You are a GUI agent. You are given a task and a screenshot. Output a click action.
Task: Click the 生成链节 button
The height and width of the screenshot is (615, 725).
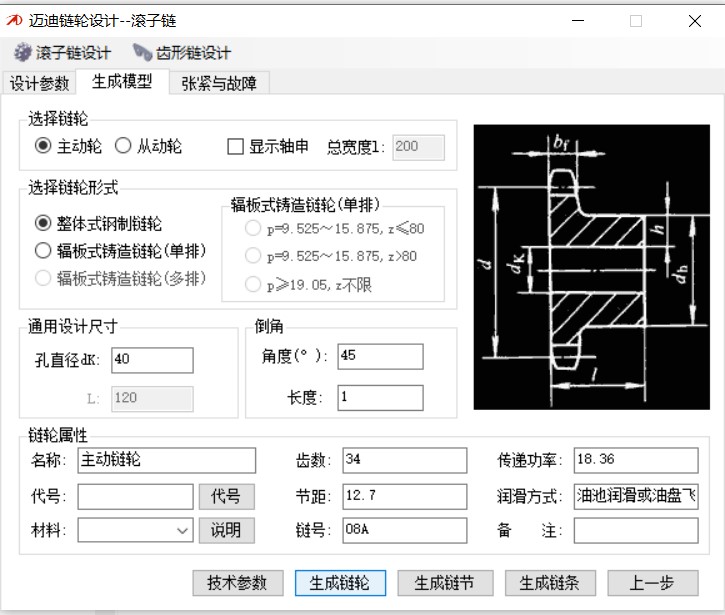point(445,583)
